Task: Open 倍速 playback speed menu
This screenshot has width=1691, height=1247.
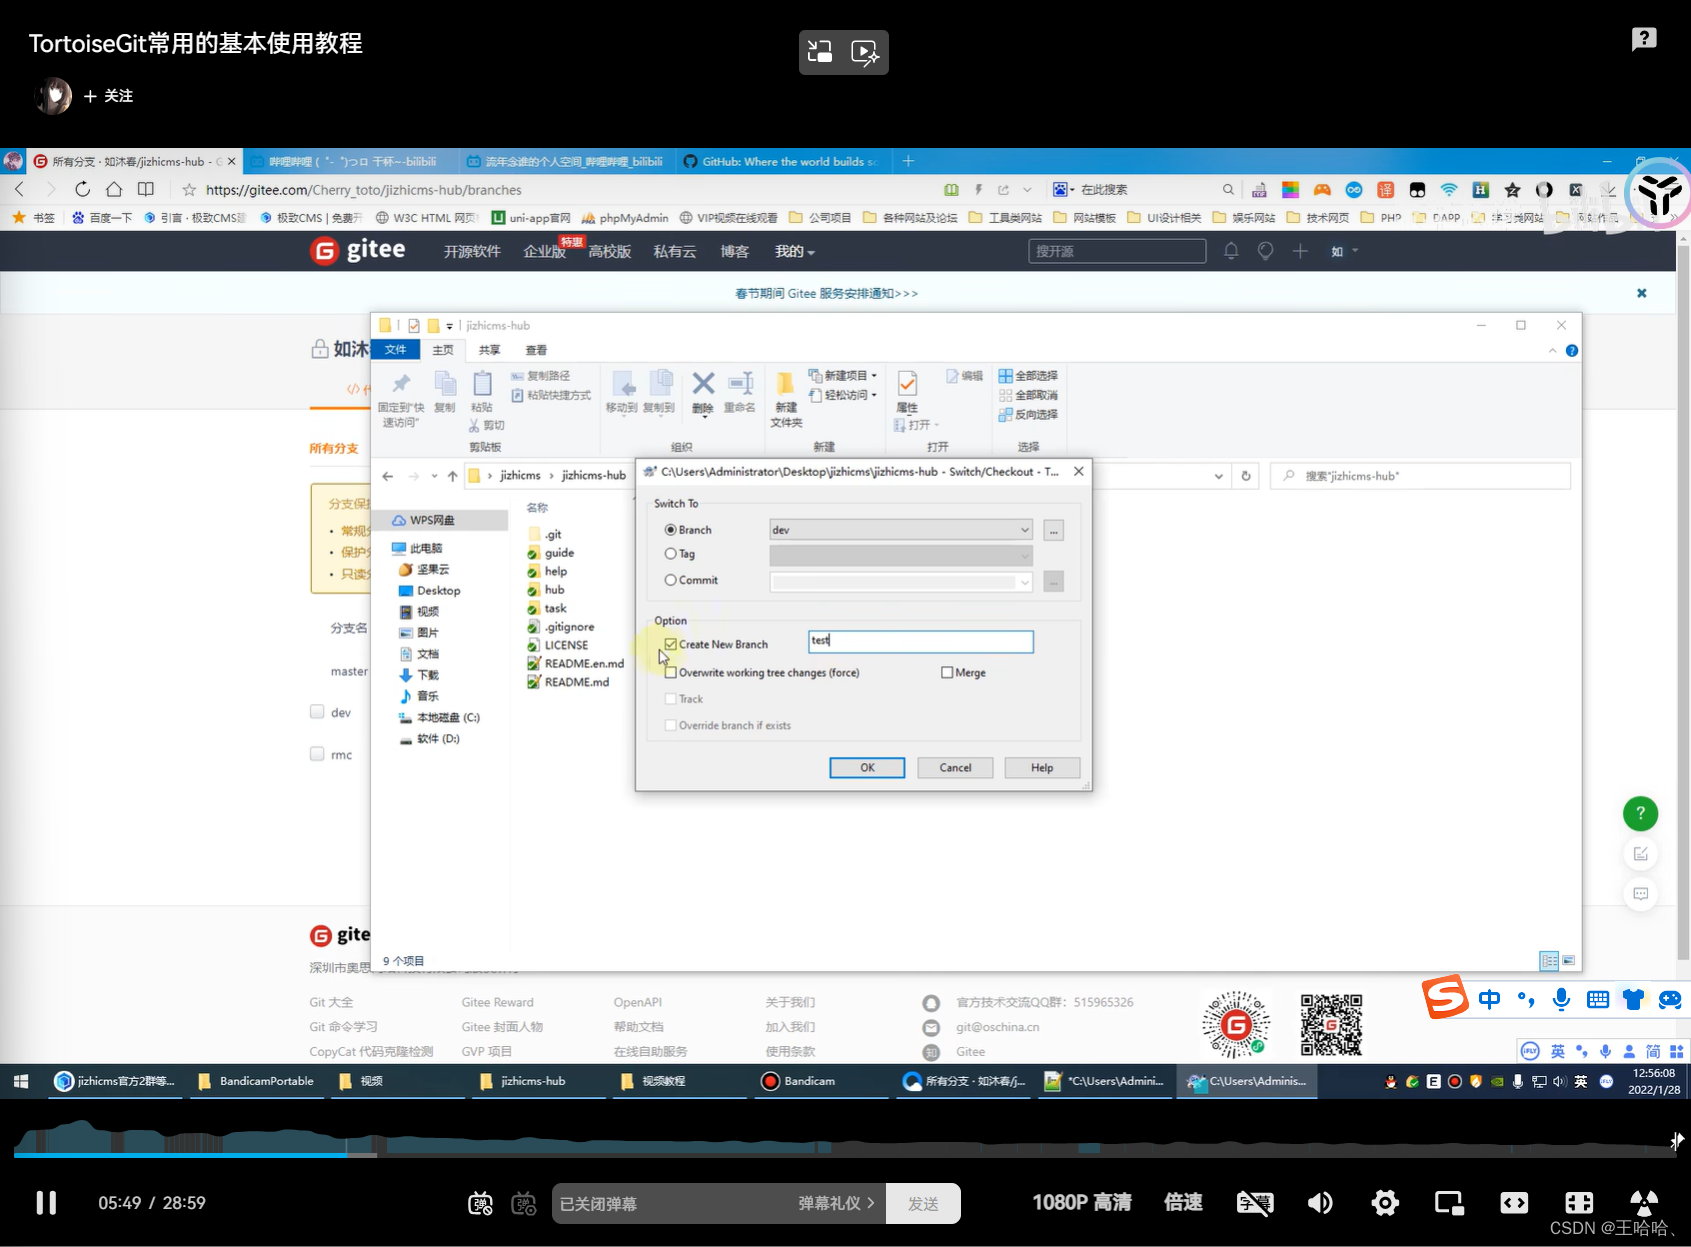Action: pyautogui.click(x=1183, y=1202)
